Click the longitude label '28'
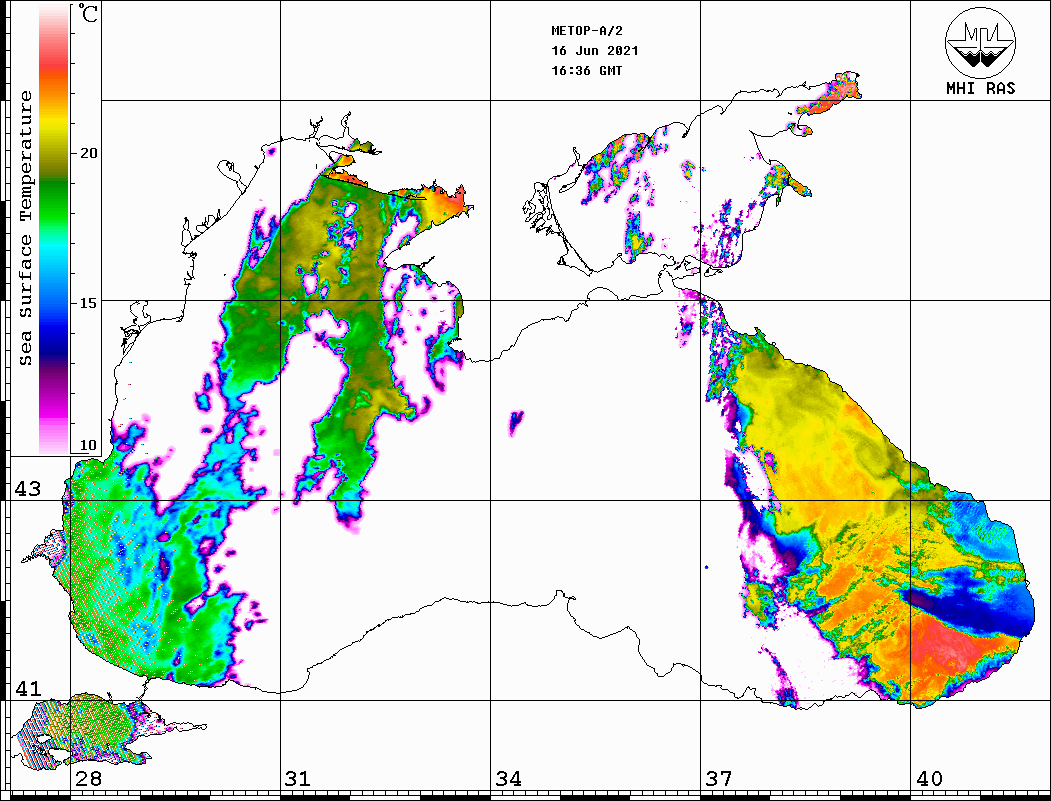 click(x=88, y=779)
